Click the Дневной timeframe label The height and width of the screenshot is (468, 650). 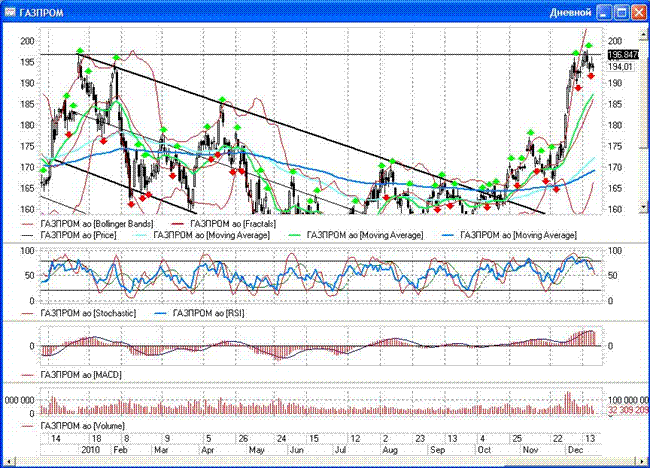click(x=570, y=12)
